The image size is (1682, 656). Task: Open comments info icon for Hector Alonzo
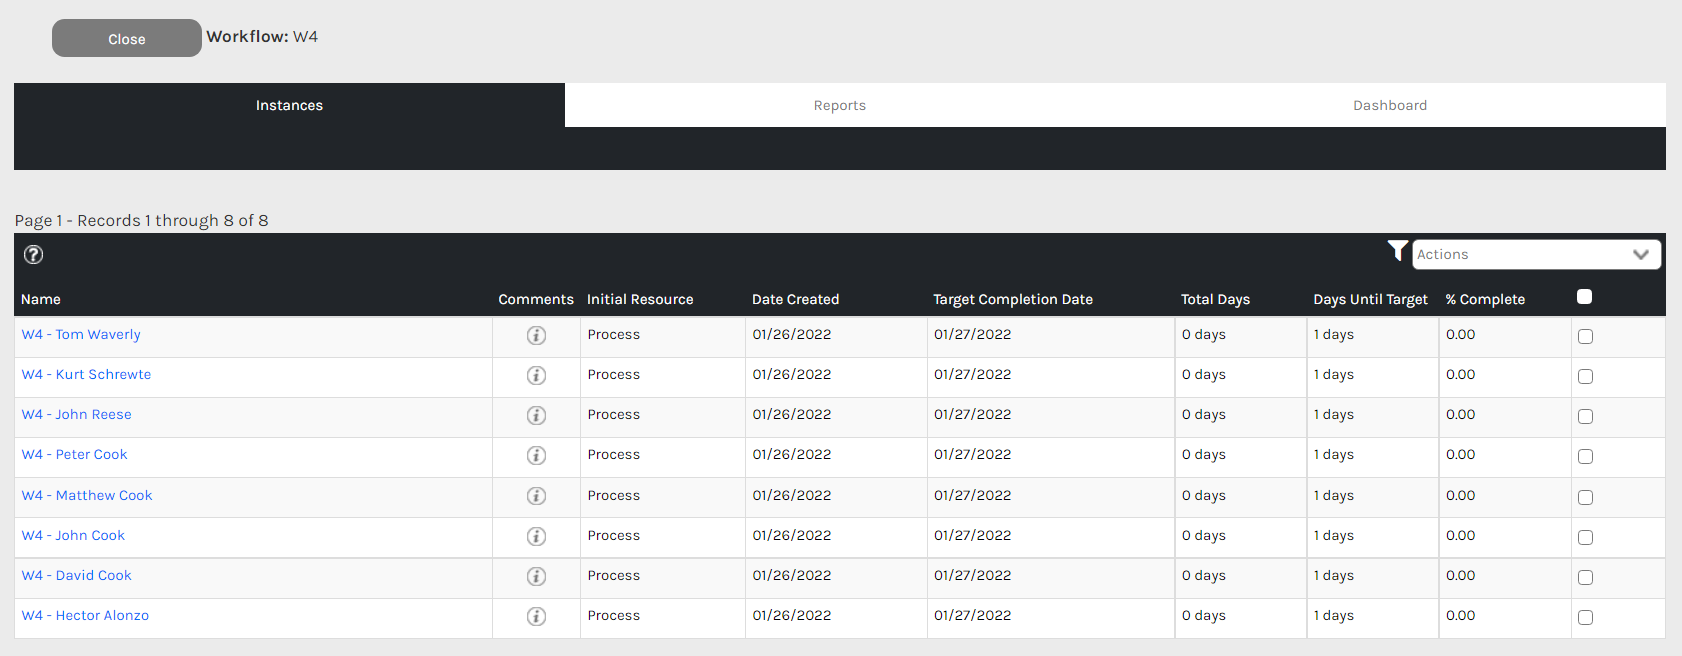(536, 616)
